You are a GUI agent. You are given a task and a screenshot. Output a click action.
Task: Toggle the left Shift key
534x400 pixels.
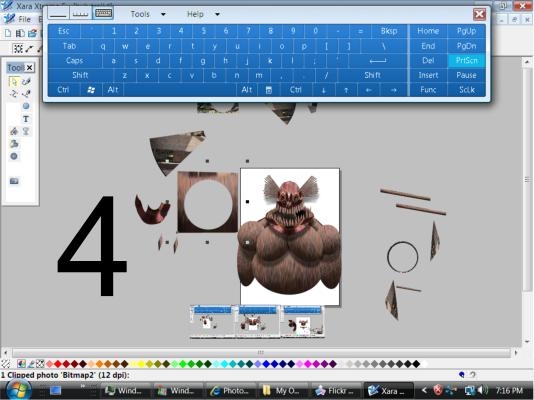tap(80, 75)
